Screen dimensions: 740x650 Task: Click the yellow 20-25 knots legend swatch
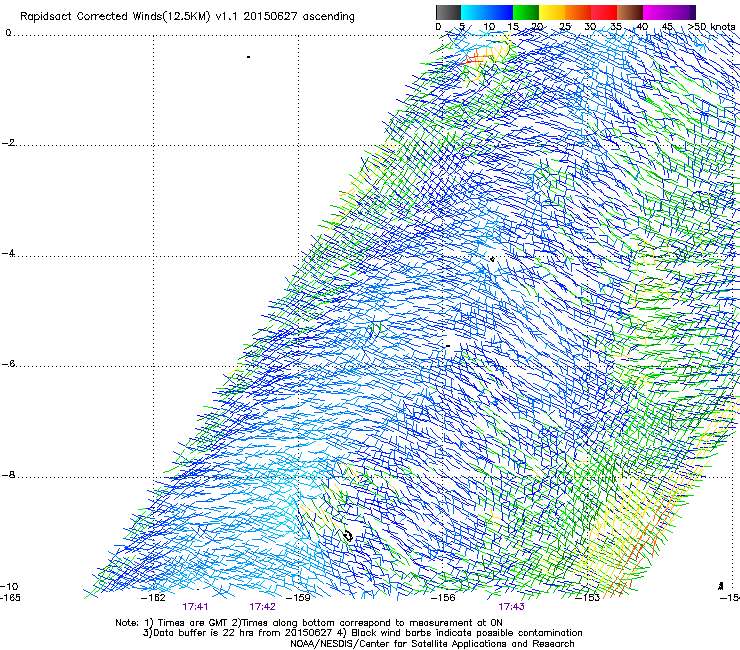pos(552,12)
